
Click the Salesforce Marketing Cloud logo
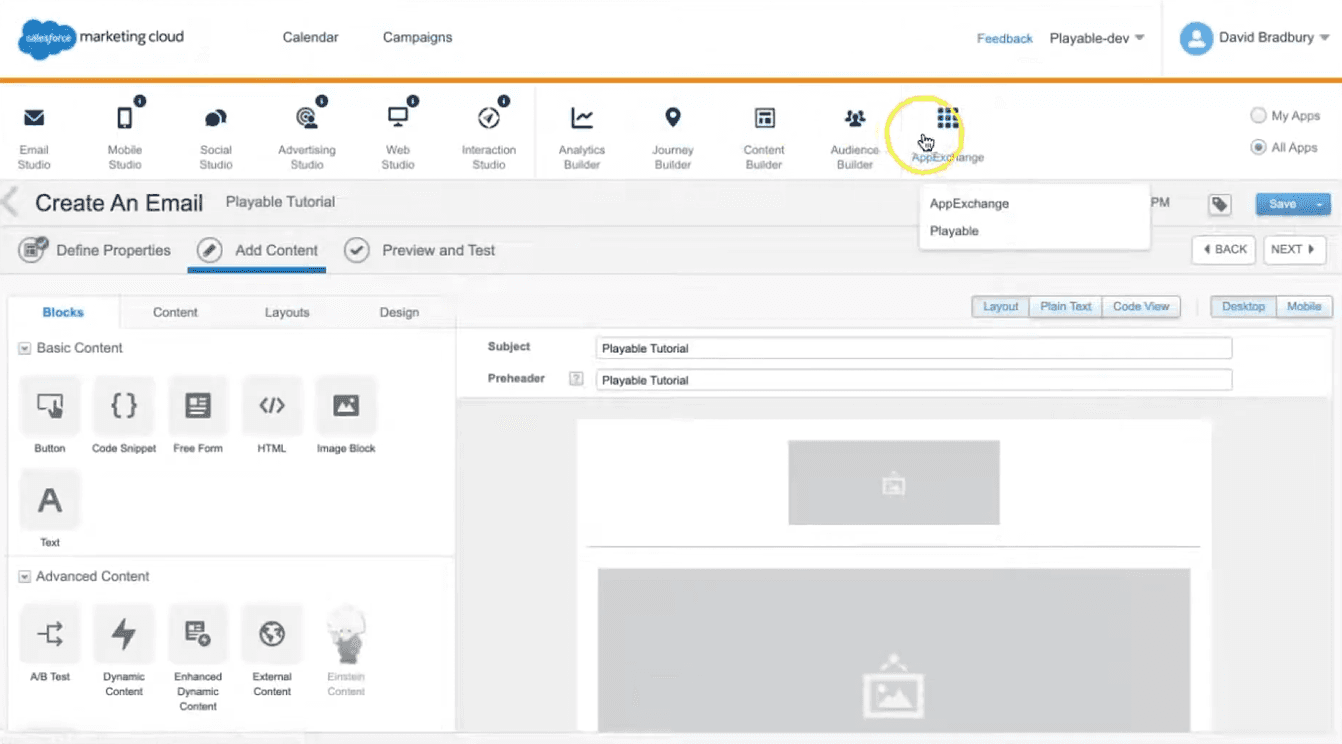101,38
